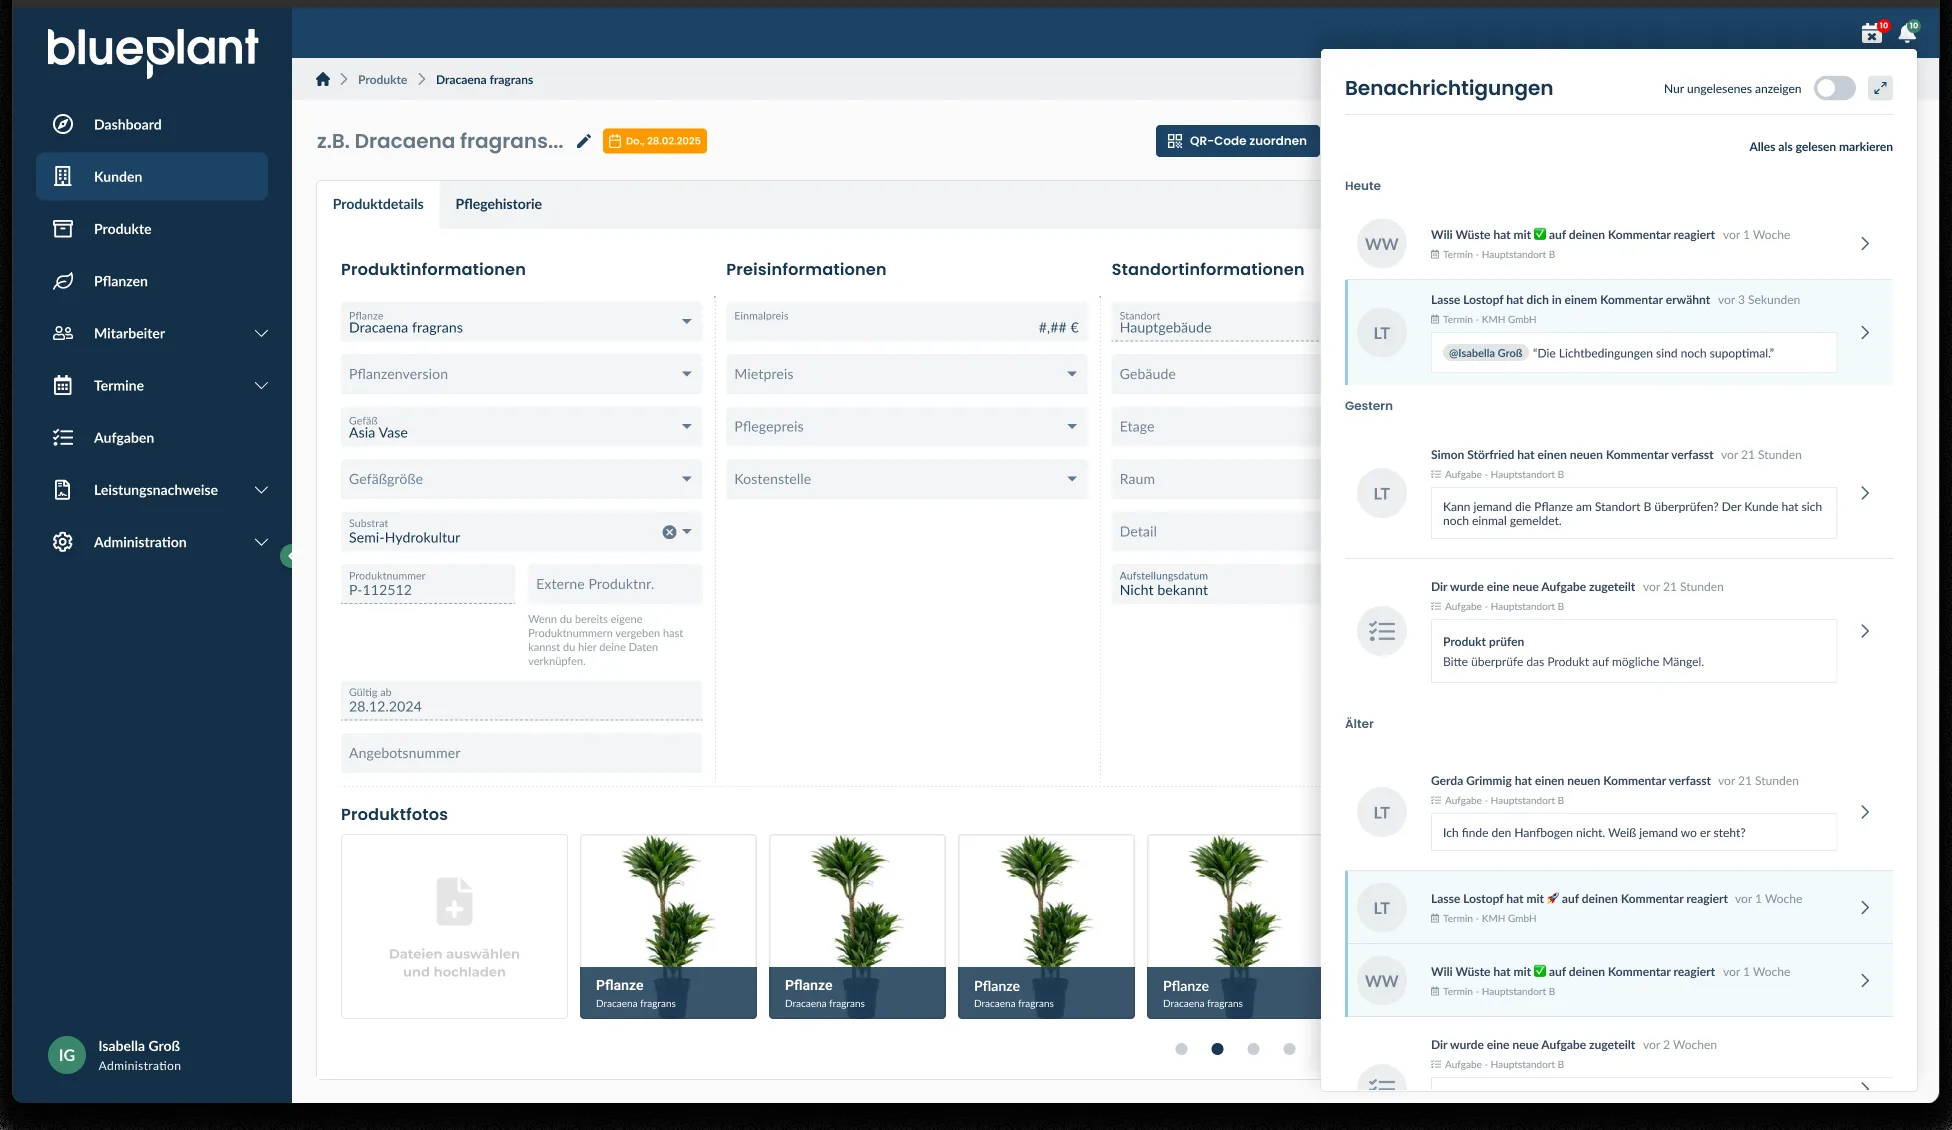
Task: Open Kunden in the sidebar
Action: coord(152,176)
